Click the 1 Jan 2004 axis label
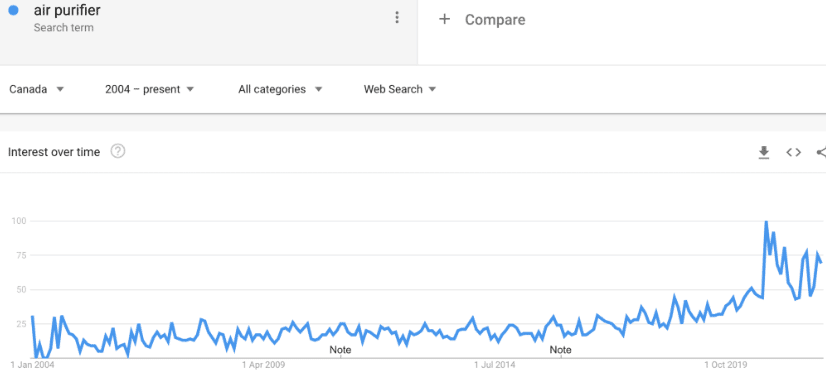The image size is (835, 384). tap(32, 365)
